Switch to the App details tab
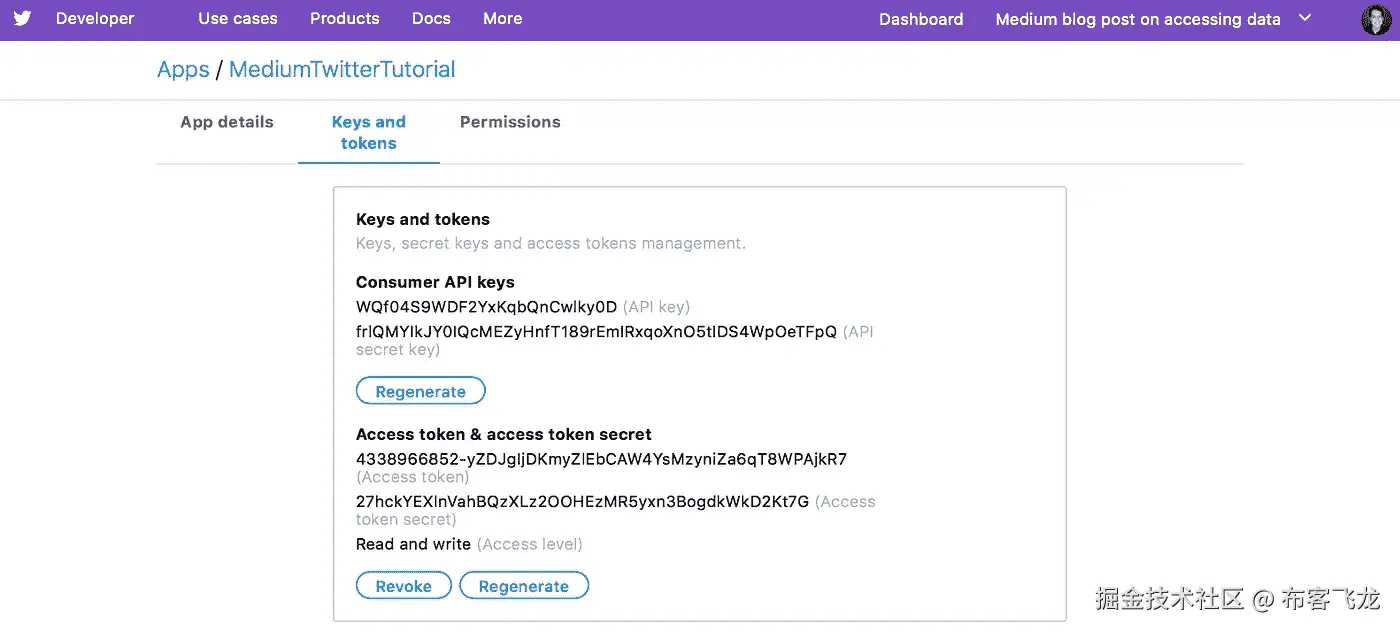This screenshot has height=632, width=1400. pos(227,122)
